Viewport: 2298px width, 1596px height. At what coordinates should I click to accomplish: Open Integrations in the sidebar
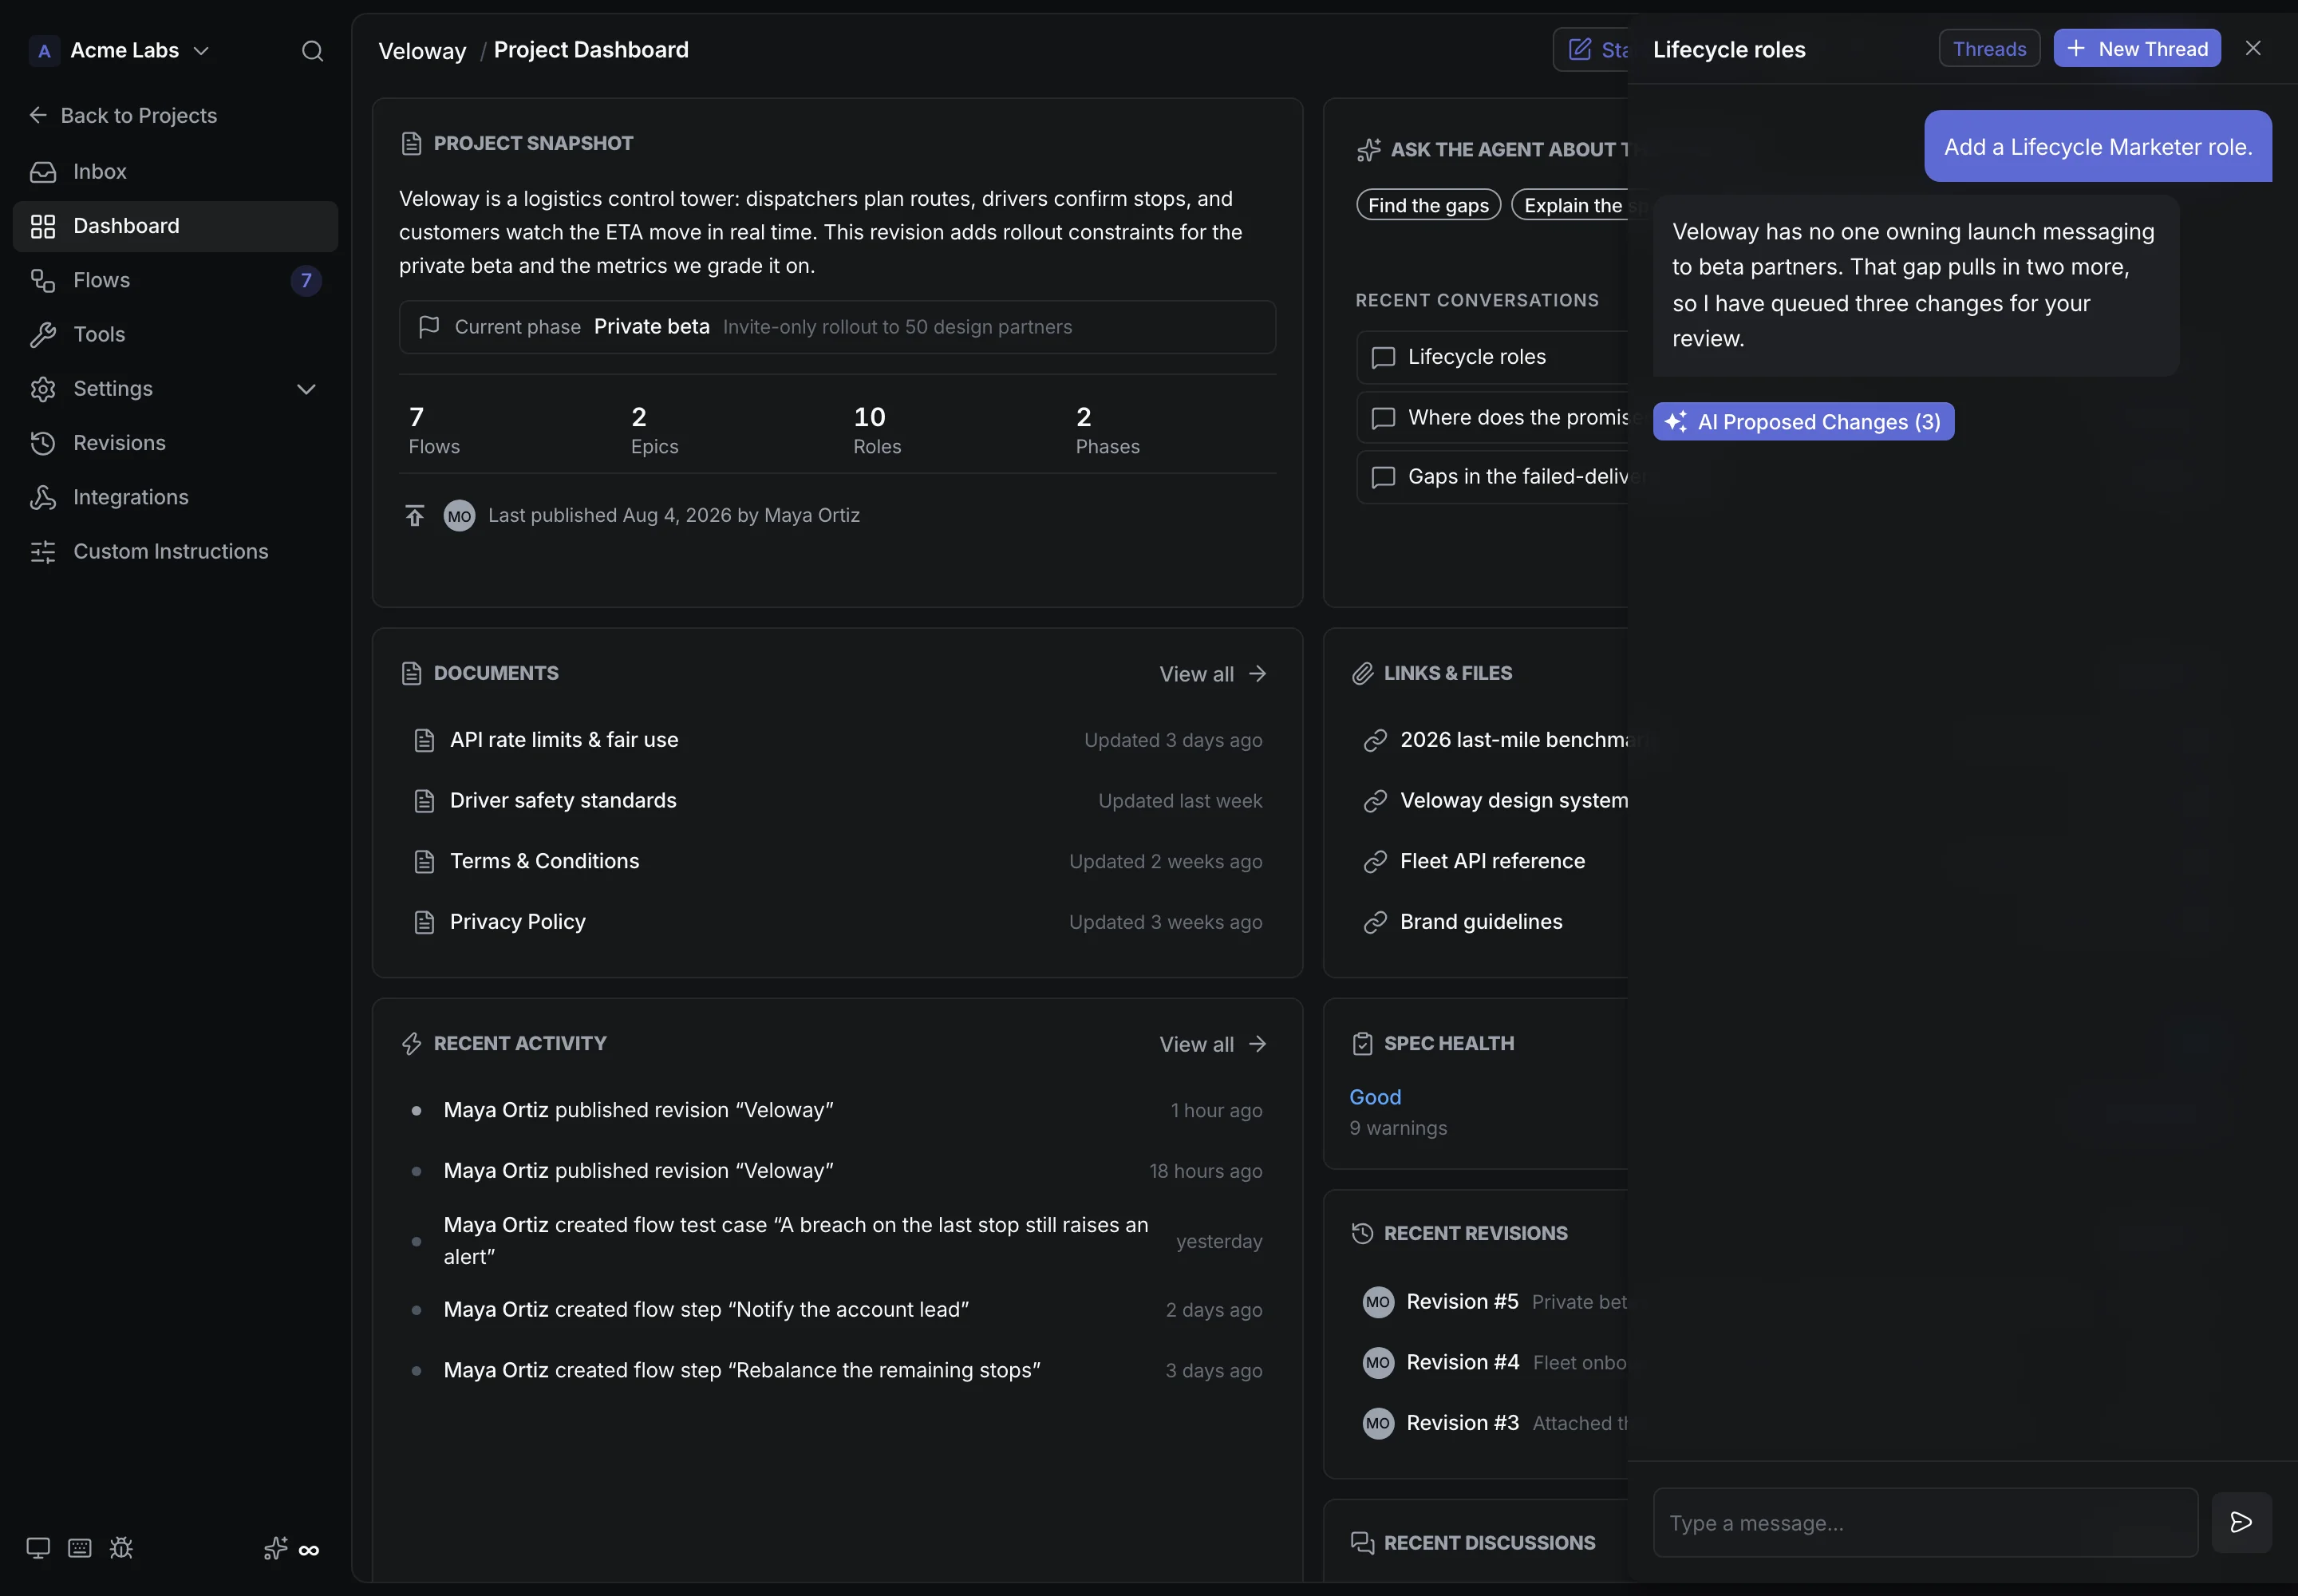tap(176, 498)
